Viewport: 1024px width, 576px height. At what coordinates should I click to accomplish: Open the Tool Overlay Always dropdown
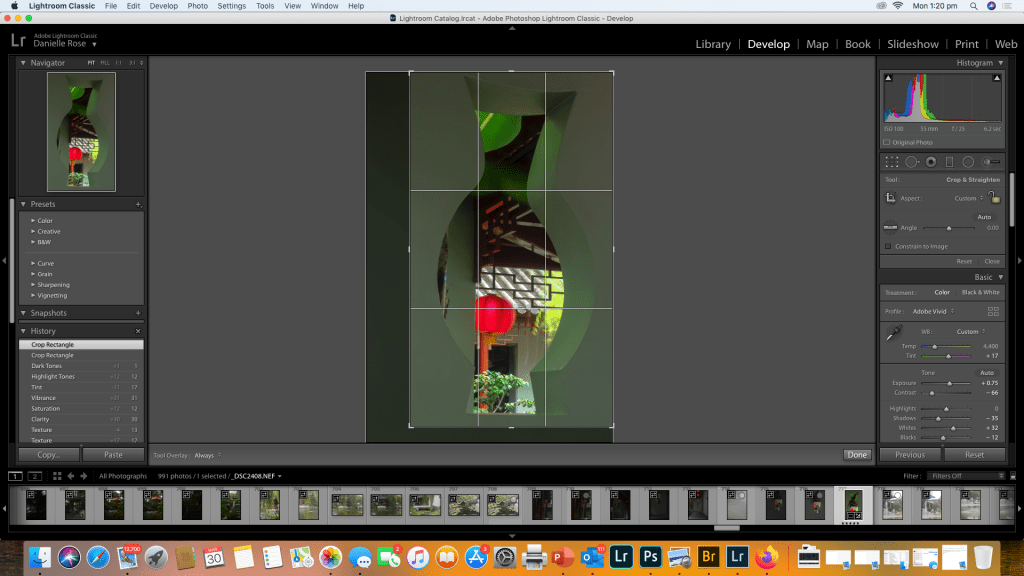(x=208, y=455)
